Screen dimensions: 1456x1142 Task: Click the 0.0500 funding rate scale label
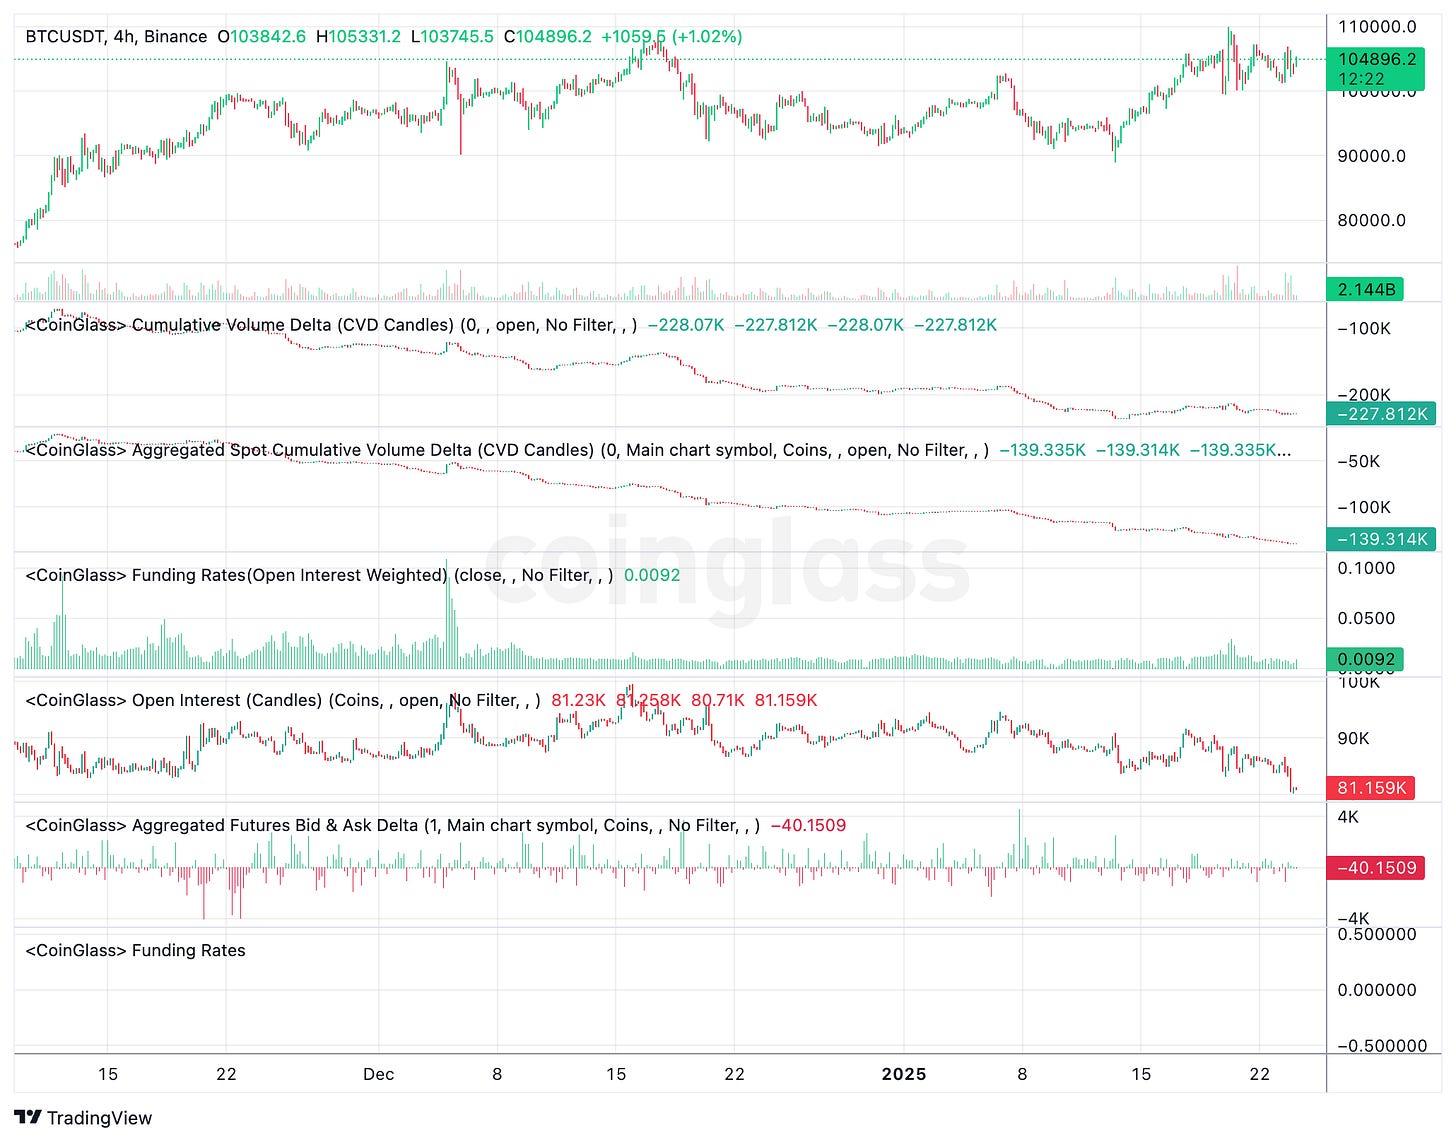[x=1366, y=618]
